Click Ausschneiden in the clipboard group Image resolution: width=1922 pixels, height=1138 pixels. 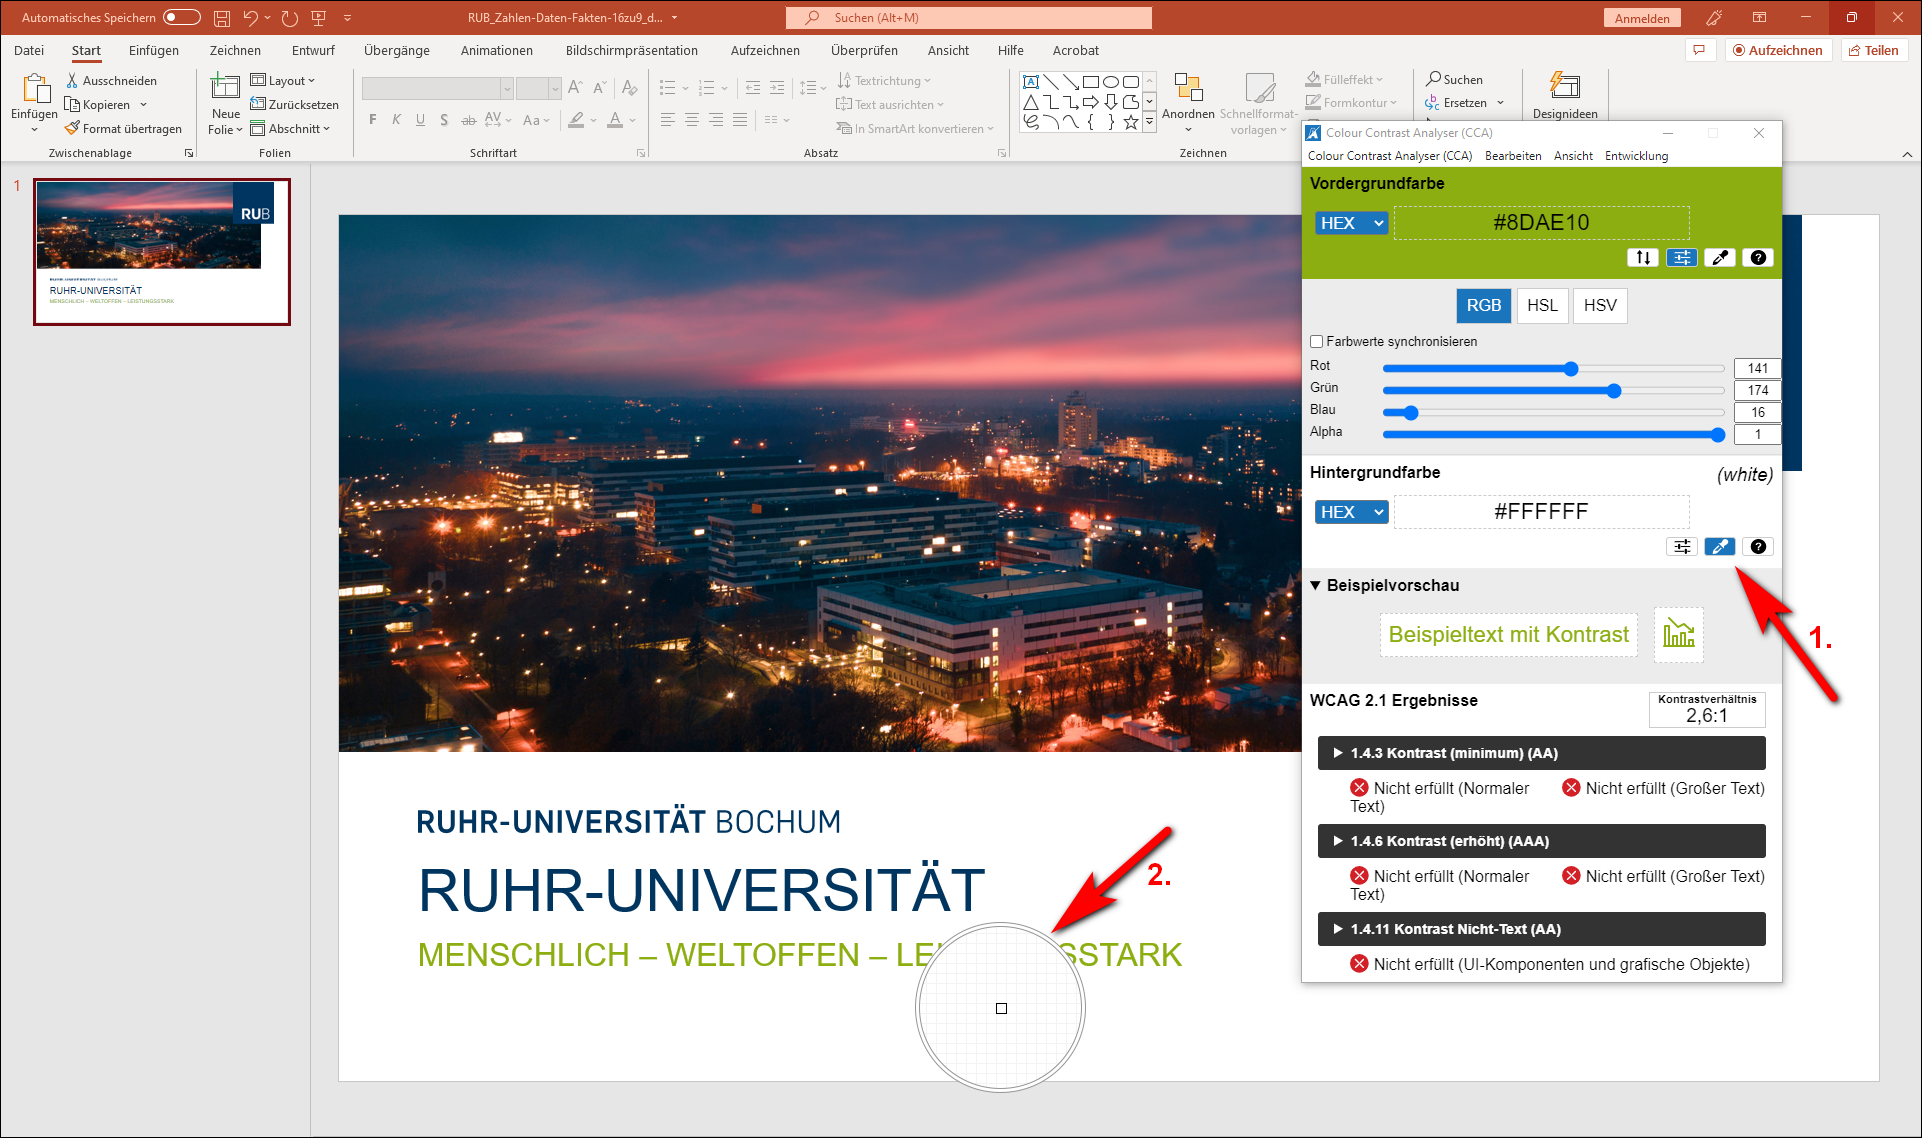pos(111,81)
